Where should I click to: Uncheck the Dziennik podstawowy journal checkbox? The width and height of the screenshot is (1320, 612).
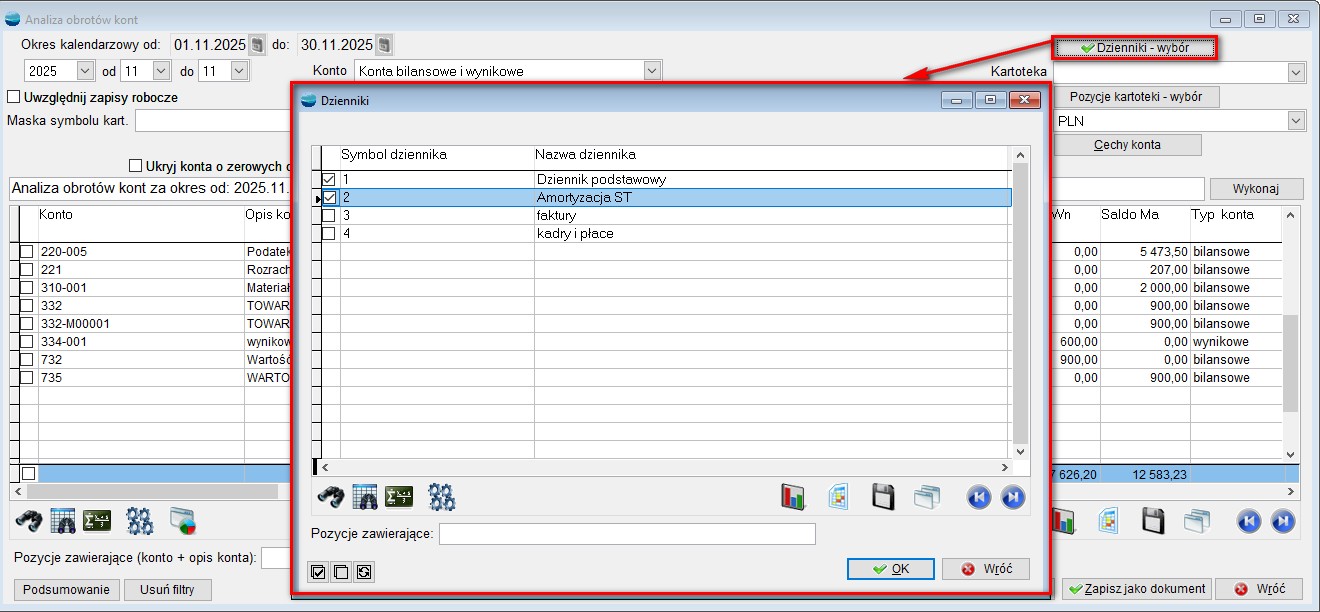tap(329, 180)
